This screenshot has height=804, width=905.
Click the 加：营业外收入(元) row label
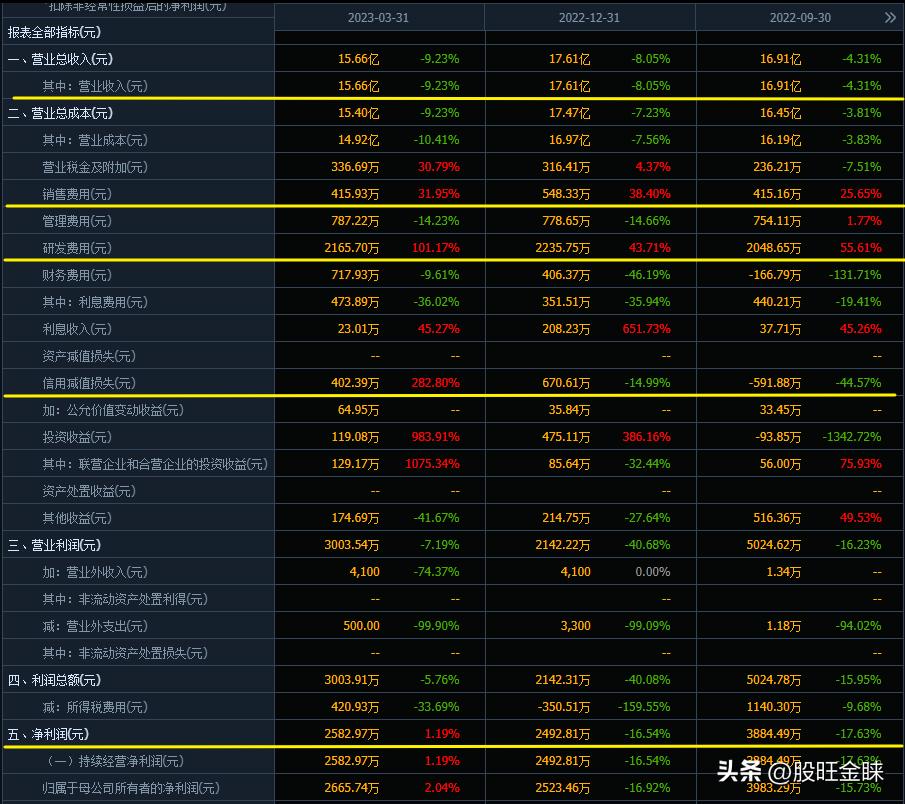point(95,573)
